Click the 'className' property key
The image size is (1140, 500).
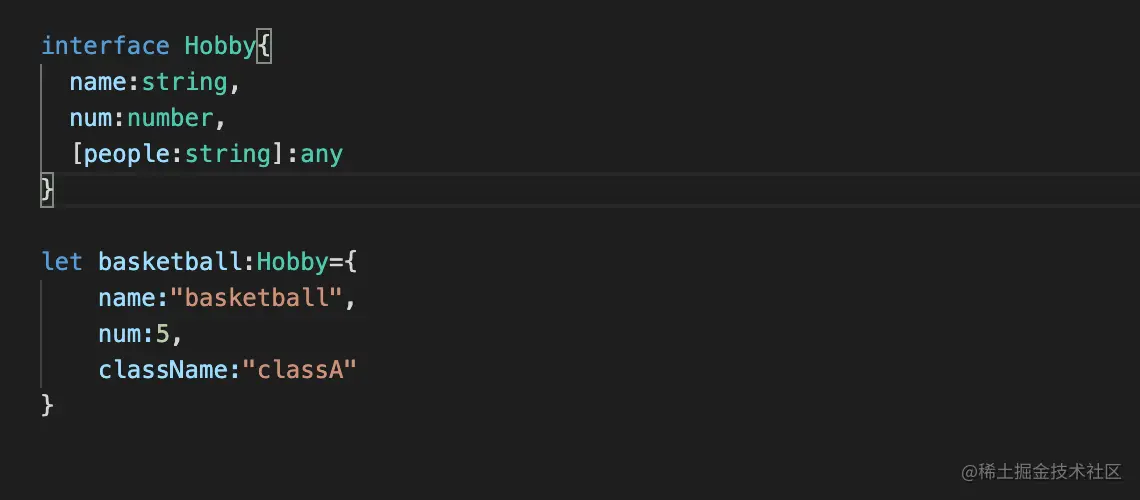coord(163,370)
